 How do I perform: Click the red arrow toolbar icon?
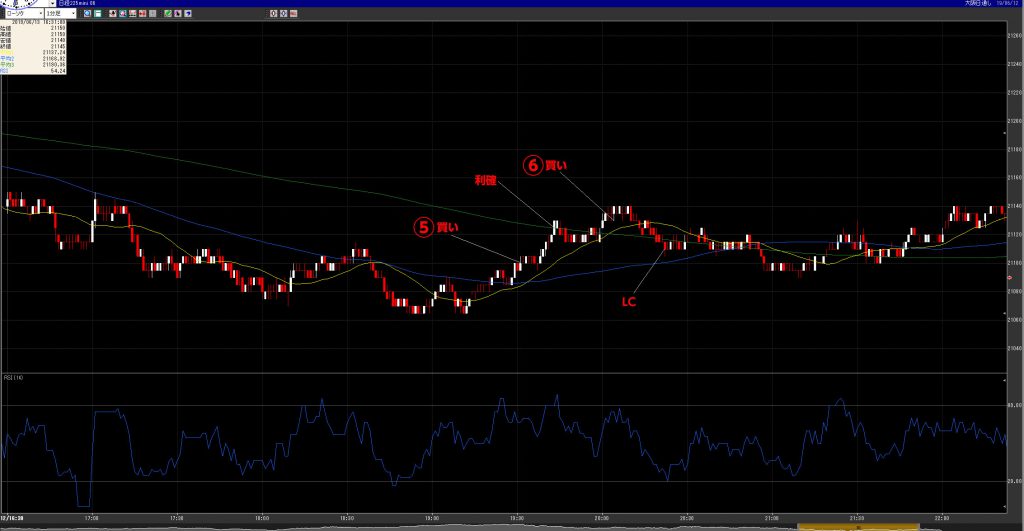142,13
